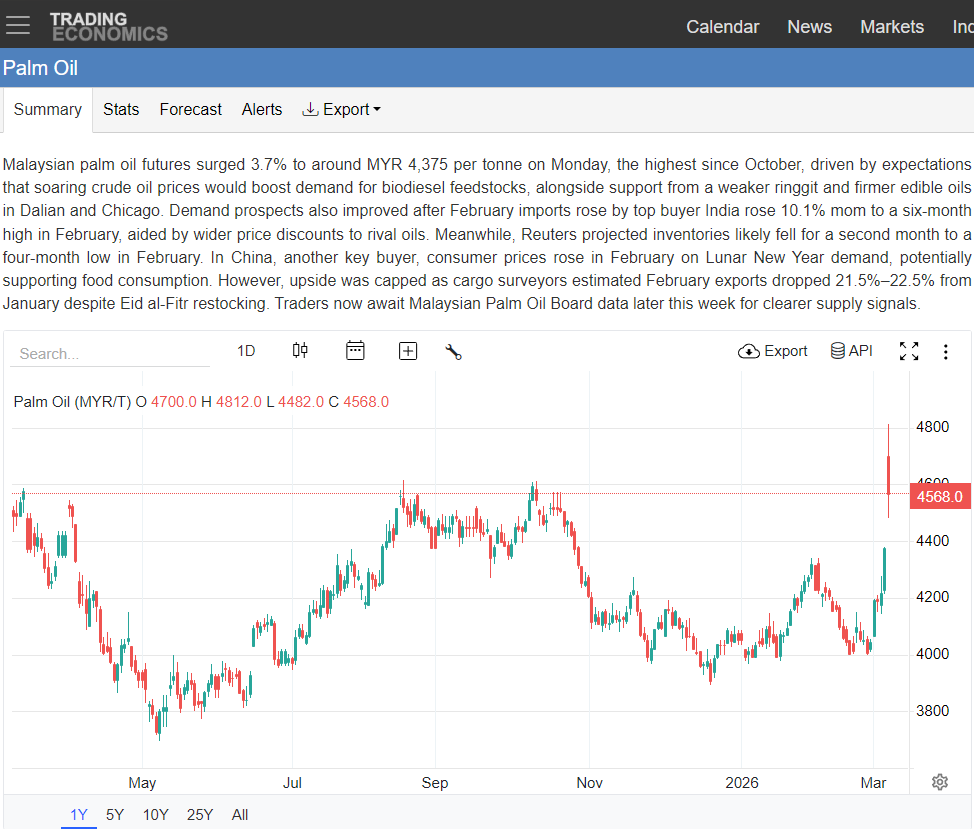This screenshot has height=829, width=974.
Task: Click the Trading Economics logo
Action: pyautogui.click(x=109, y=27)
